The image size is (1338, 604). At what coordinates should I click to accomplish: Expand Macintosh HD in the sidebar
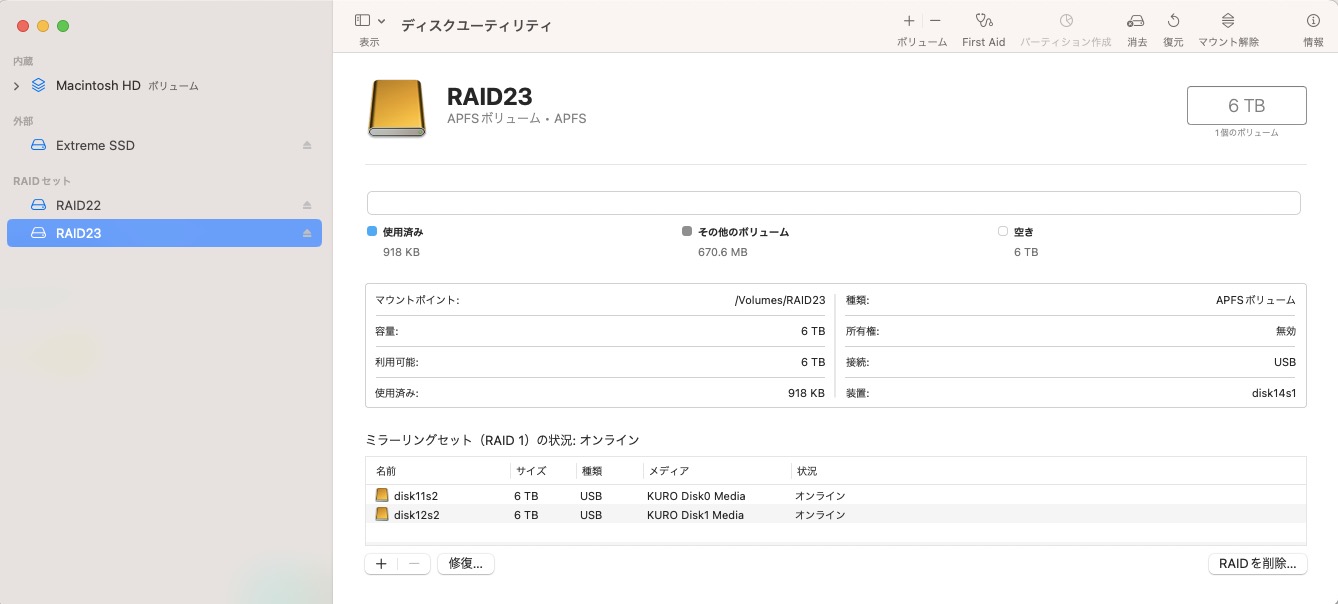[x=17, y=85]
